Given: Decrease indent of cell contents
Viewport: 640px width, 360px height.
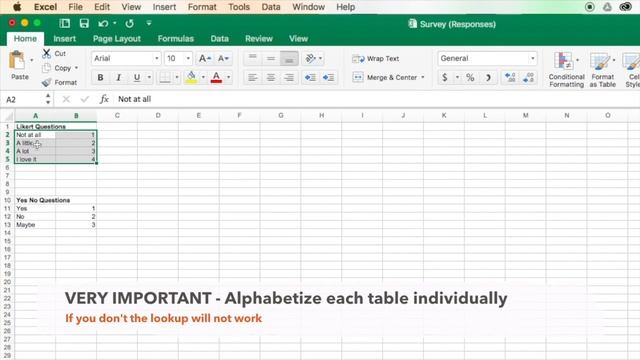Looking at the screenshot, I should coord(310,78).
